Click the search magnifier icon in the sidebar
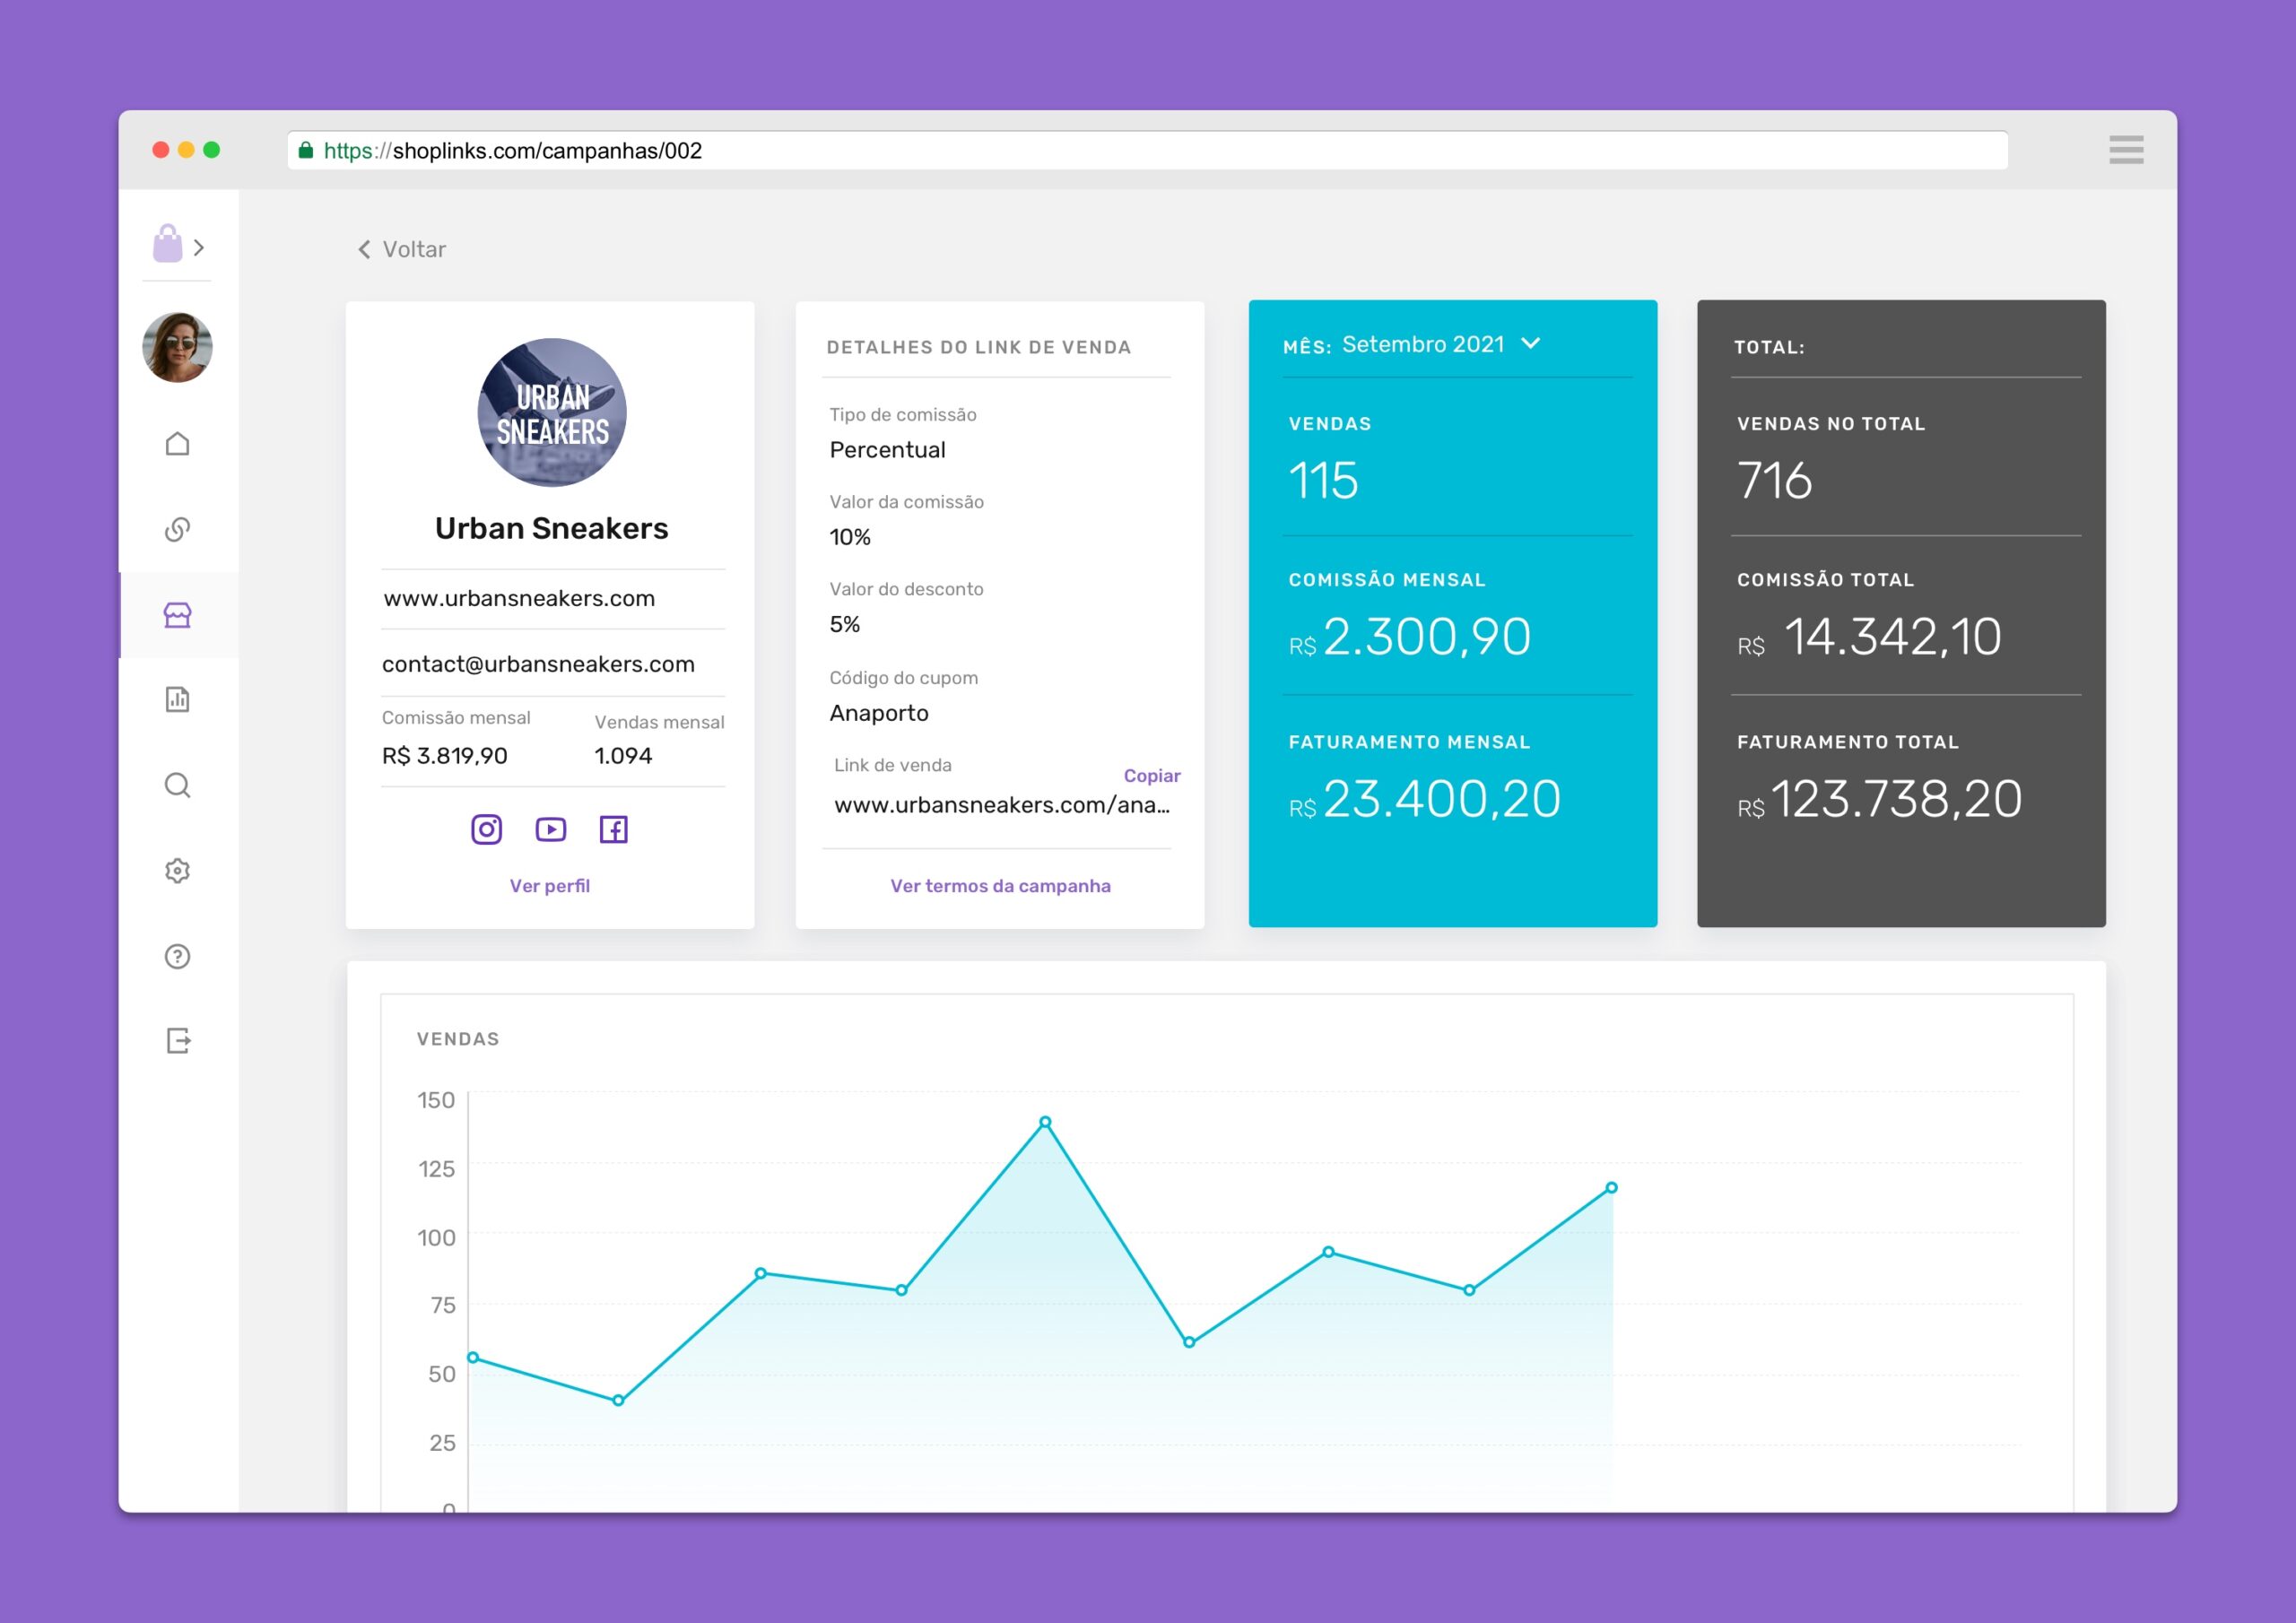 [177, 785]
